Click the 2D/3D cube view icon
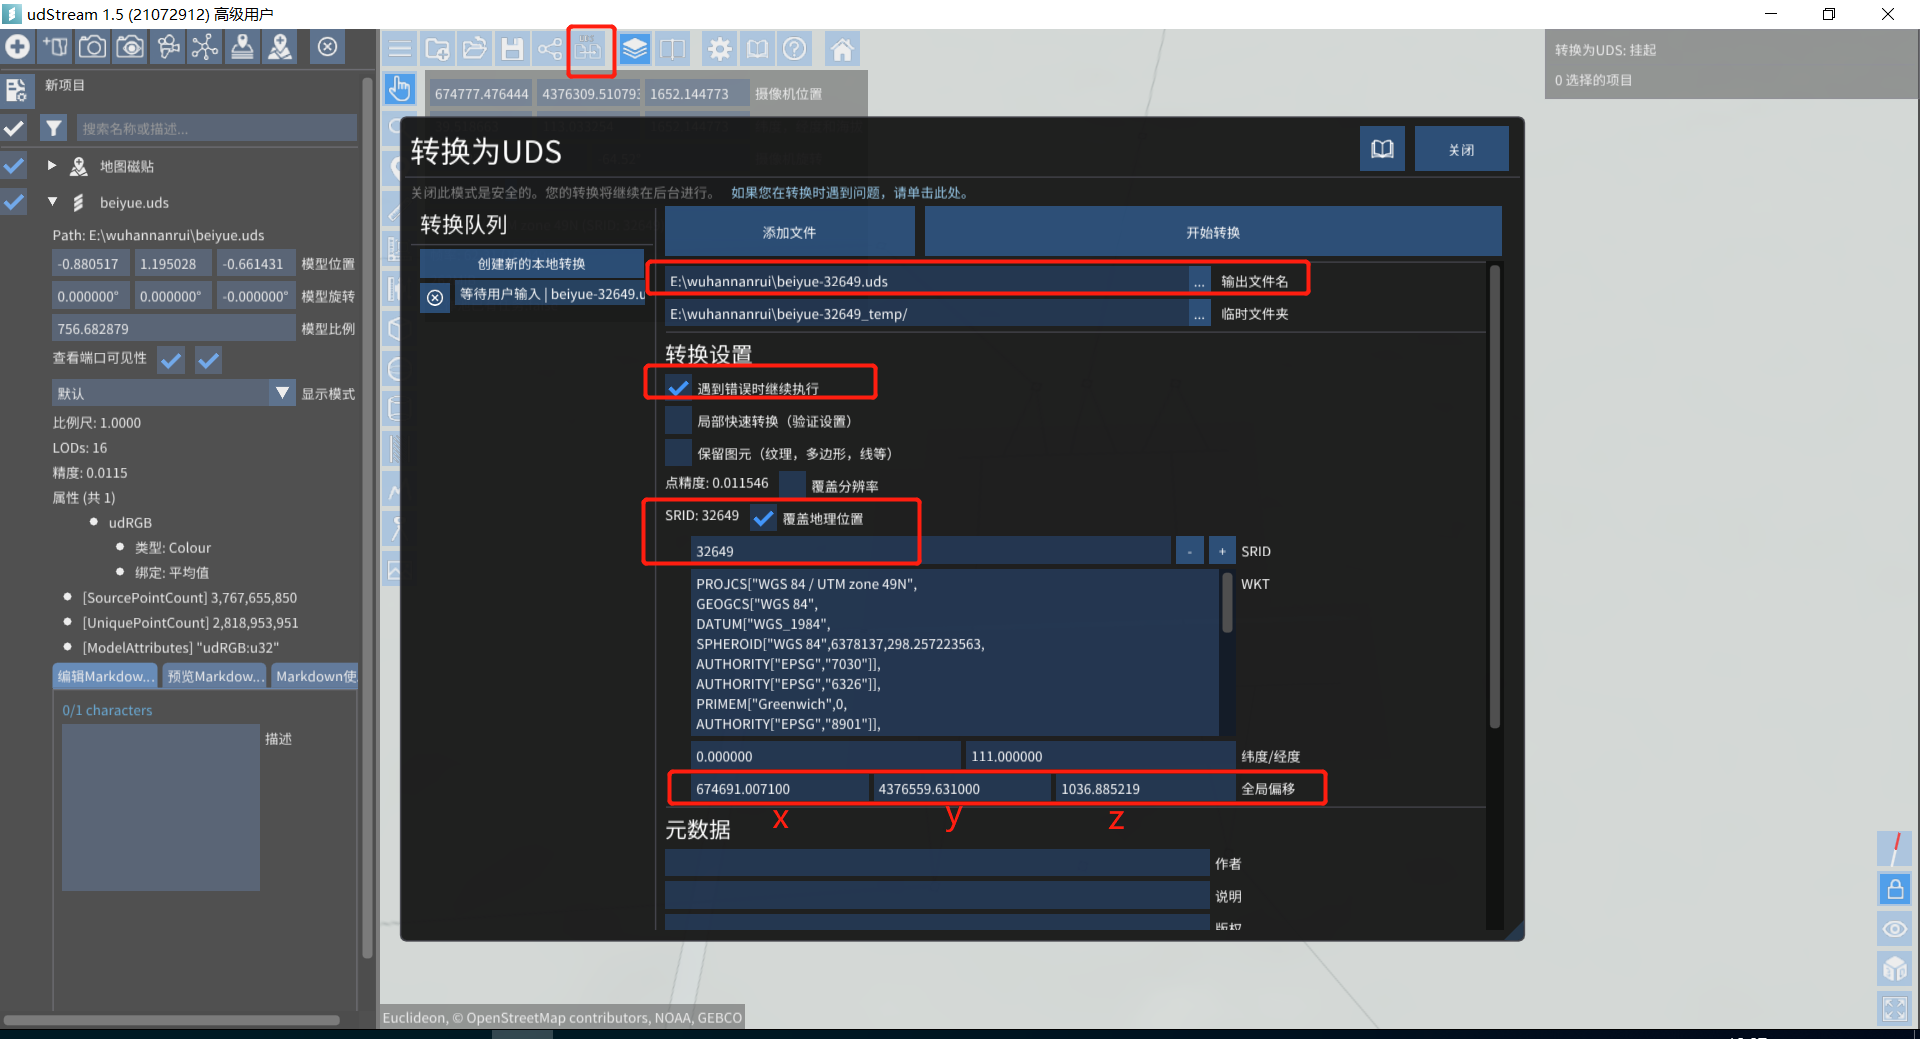 tap(1895, 969)
